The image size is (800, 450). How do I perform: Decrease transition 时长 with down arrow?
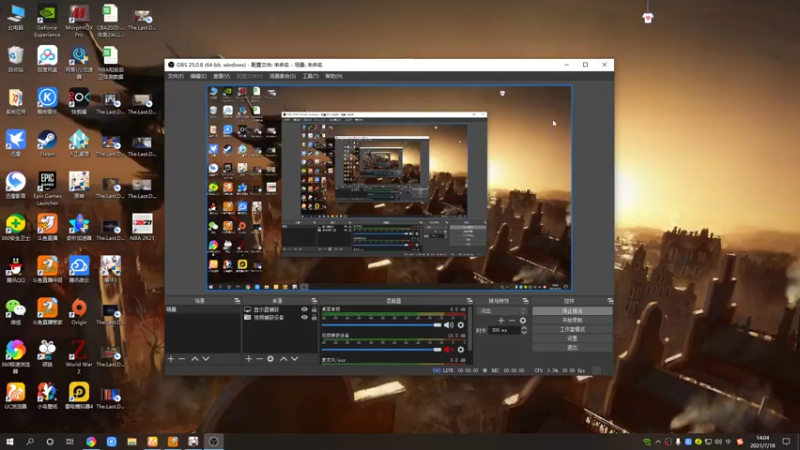[x=523, y=332]
